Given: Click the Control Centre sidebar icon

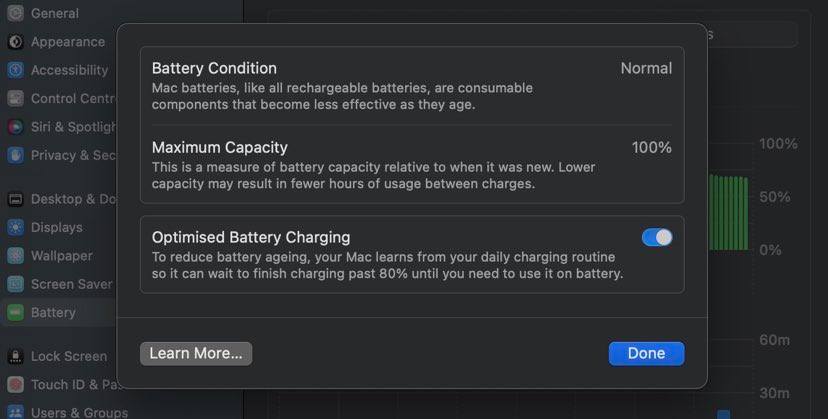Looking at the screenshot, I should (x=15, y=98).
